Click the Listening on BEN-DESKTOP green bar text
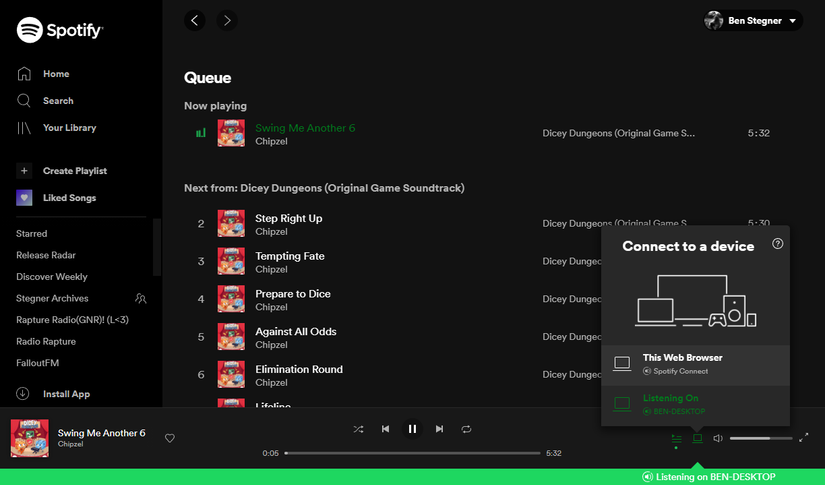Image resolution: width=825 pixels, height=485 pixels. [716, 477]
